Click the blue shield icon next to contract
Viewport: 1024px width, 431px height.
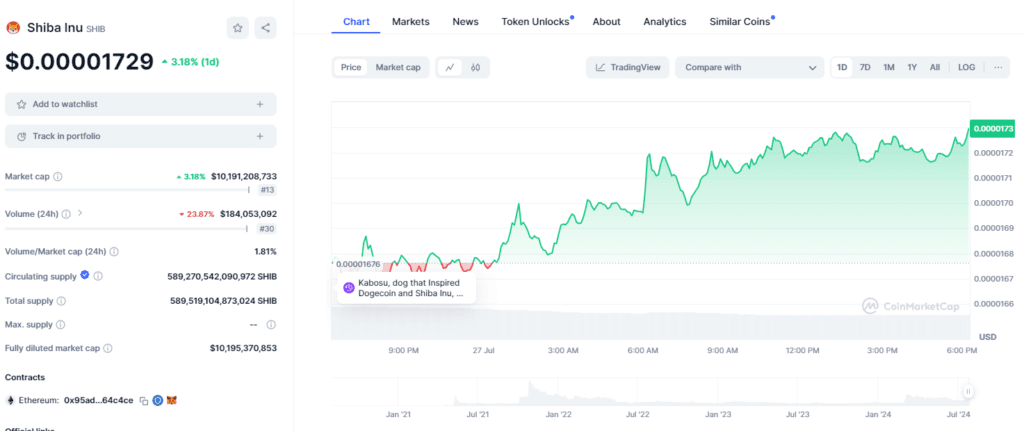pos(157,400)
